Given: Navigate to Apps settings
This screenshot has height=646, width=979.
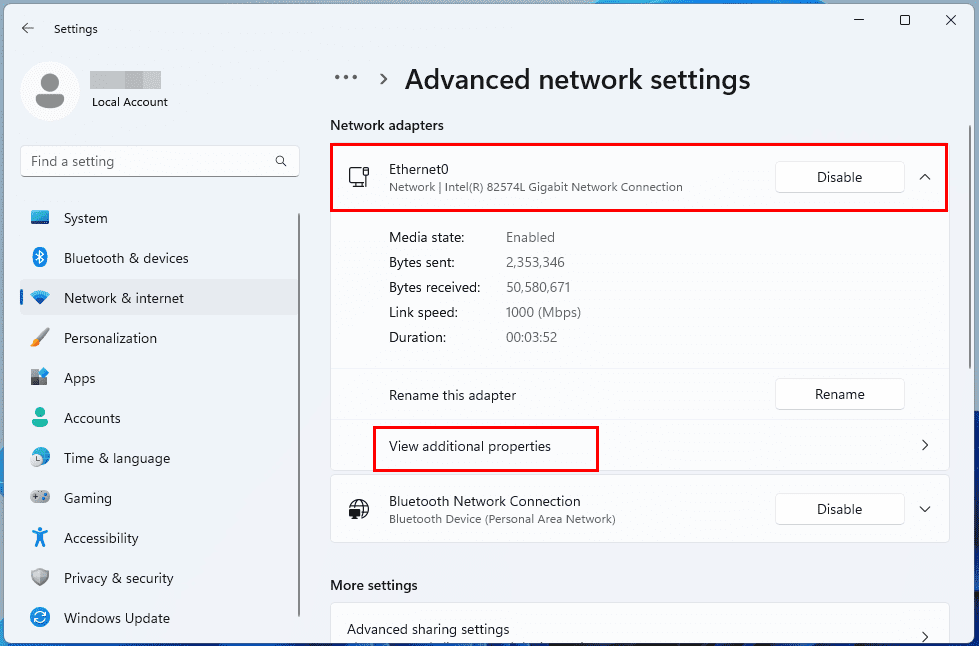Looking at the screenshot, I should pos(159,378).
